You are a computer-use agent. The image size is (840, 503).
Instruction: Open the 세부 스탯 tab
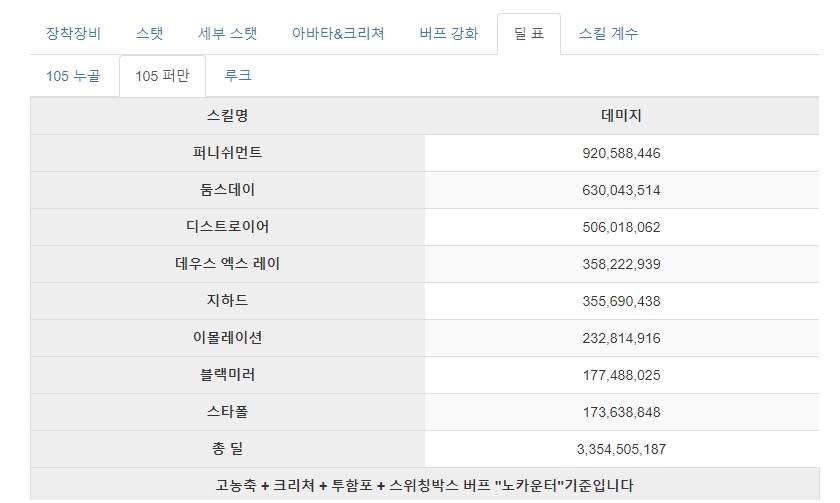click(228, 33)
